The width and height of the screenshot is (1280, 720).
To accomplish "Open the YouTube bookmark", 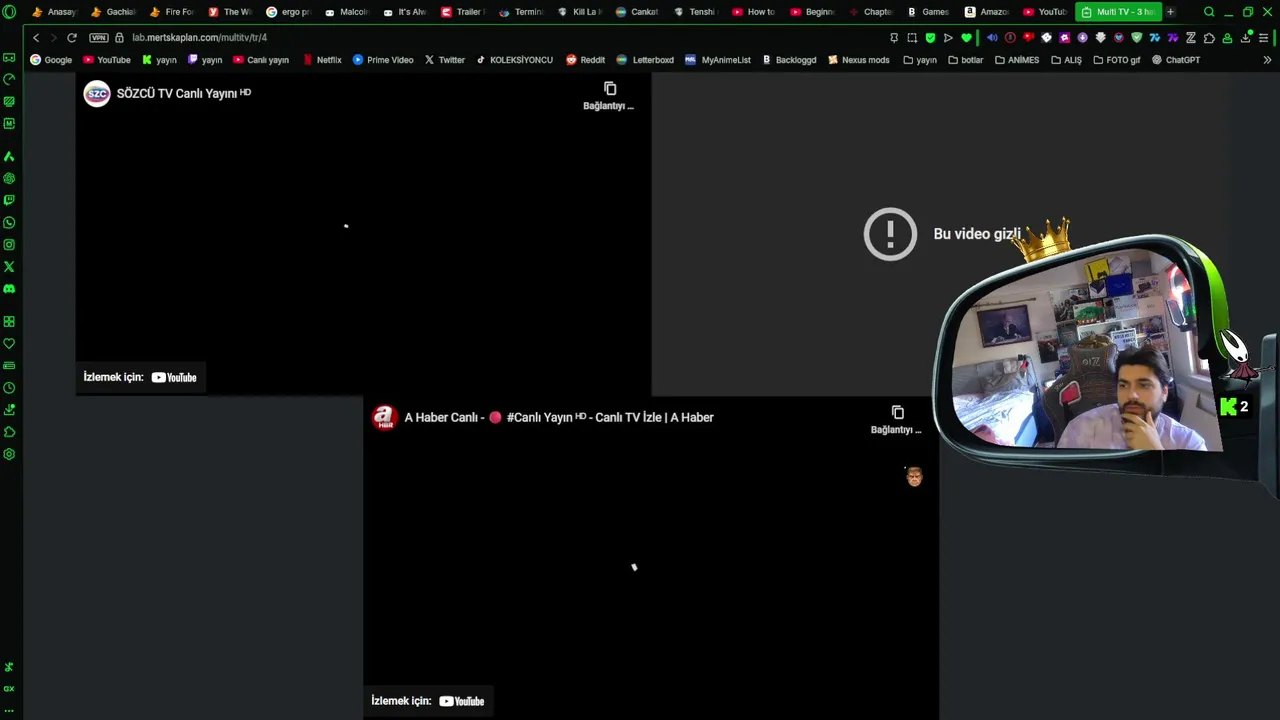I will pyautogui.click(x=107, y=60).
